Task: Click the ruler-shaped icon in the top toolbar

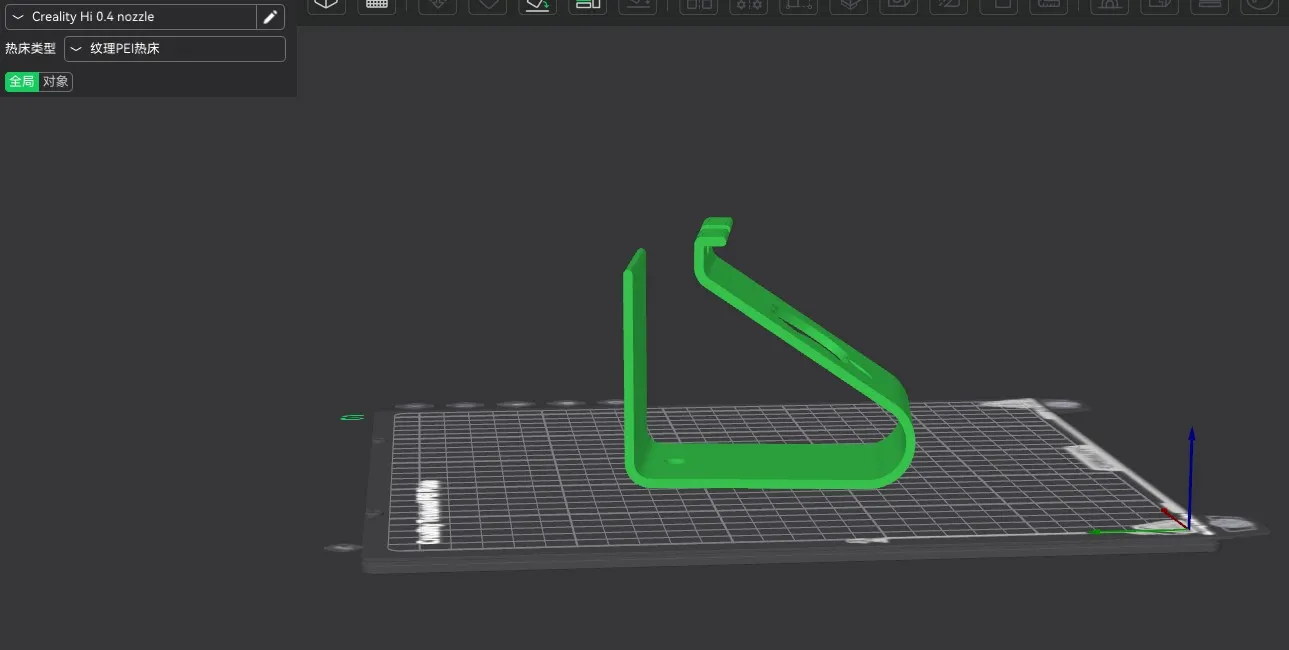Action: 1048,5
